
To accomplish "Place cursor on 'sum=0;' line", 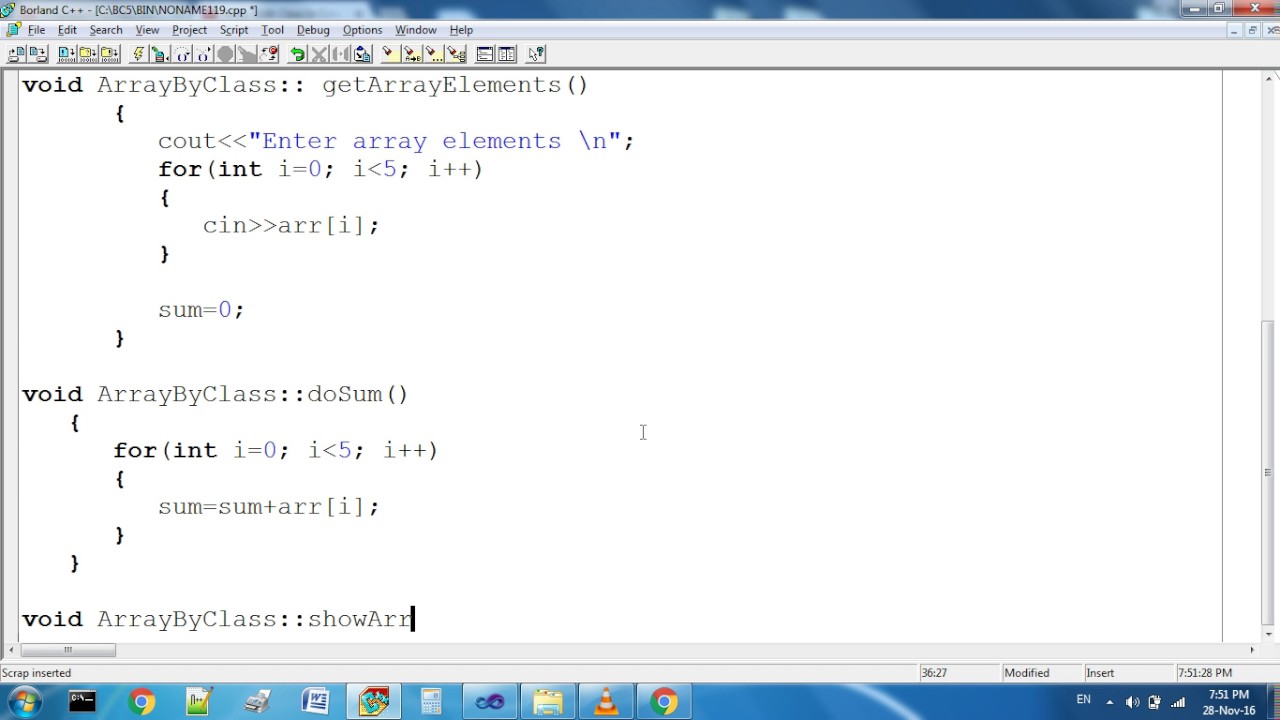I will pos(201,310).
